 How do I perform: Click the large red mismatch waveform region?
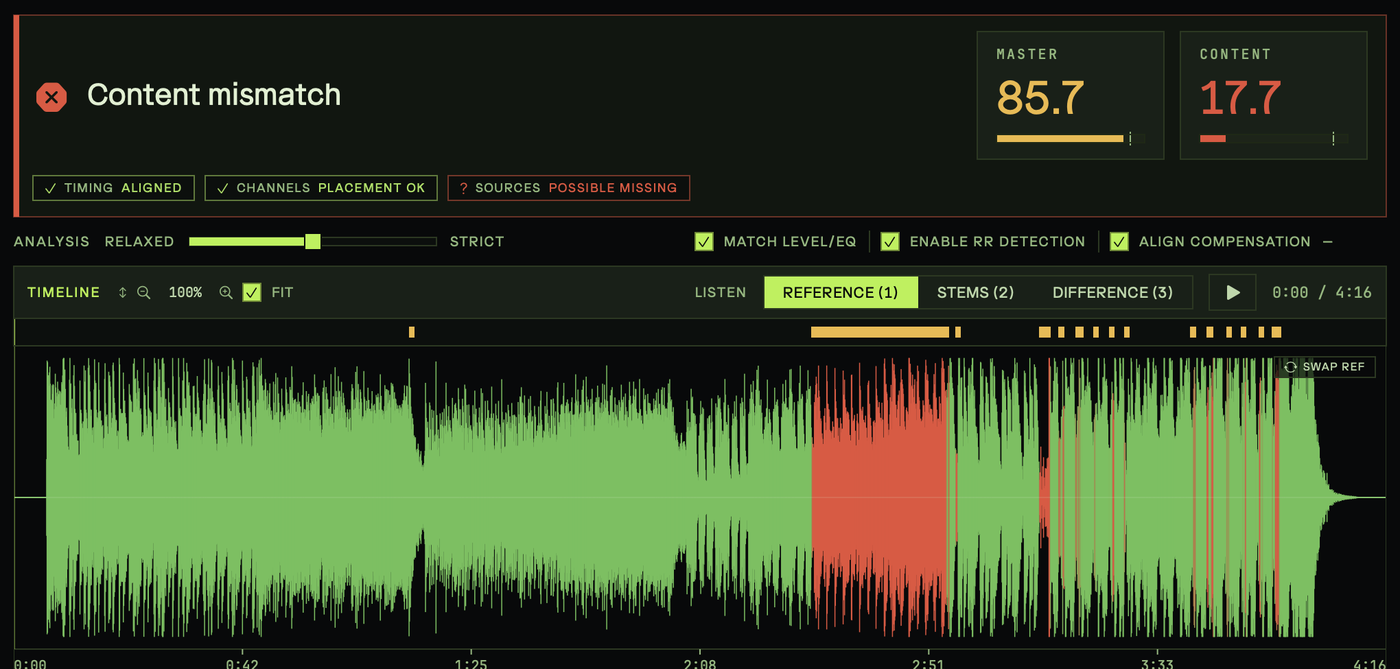click(878, 497)
